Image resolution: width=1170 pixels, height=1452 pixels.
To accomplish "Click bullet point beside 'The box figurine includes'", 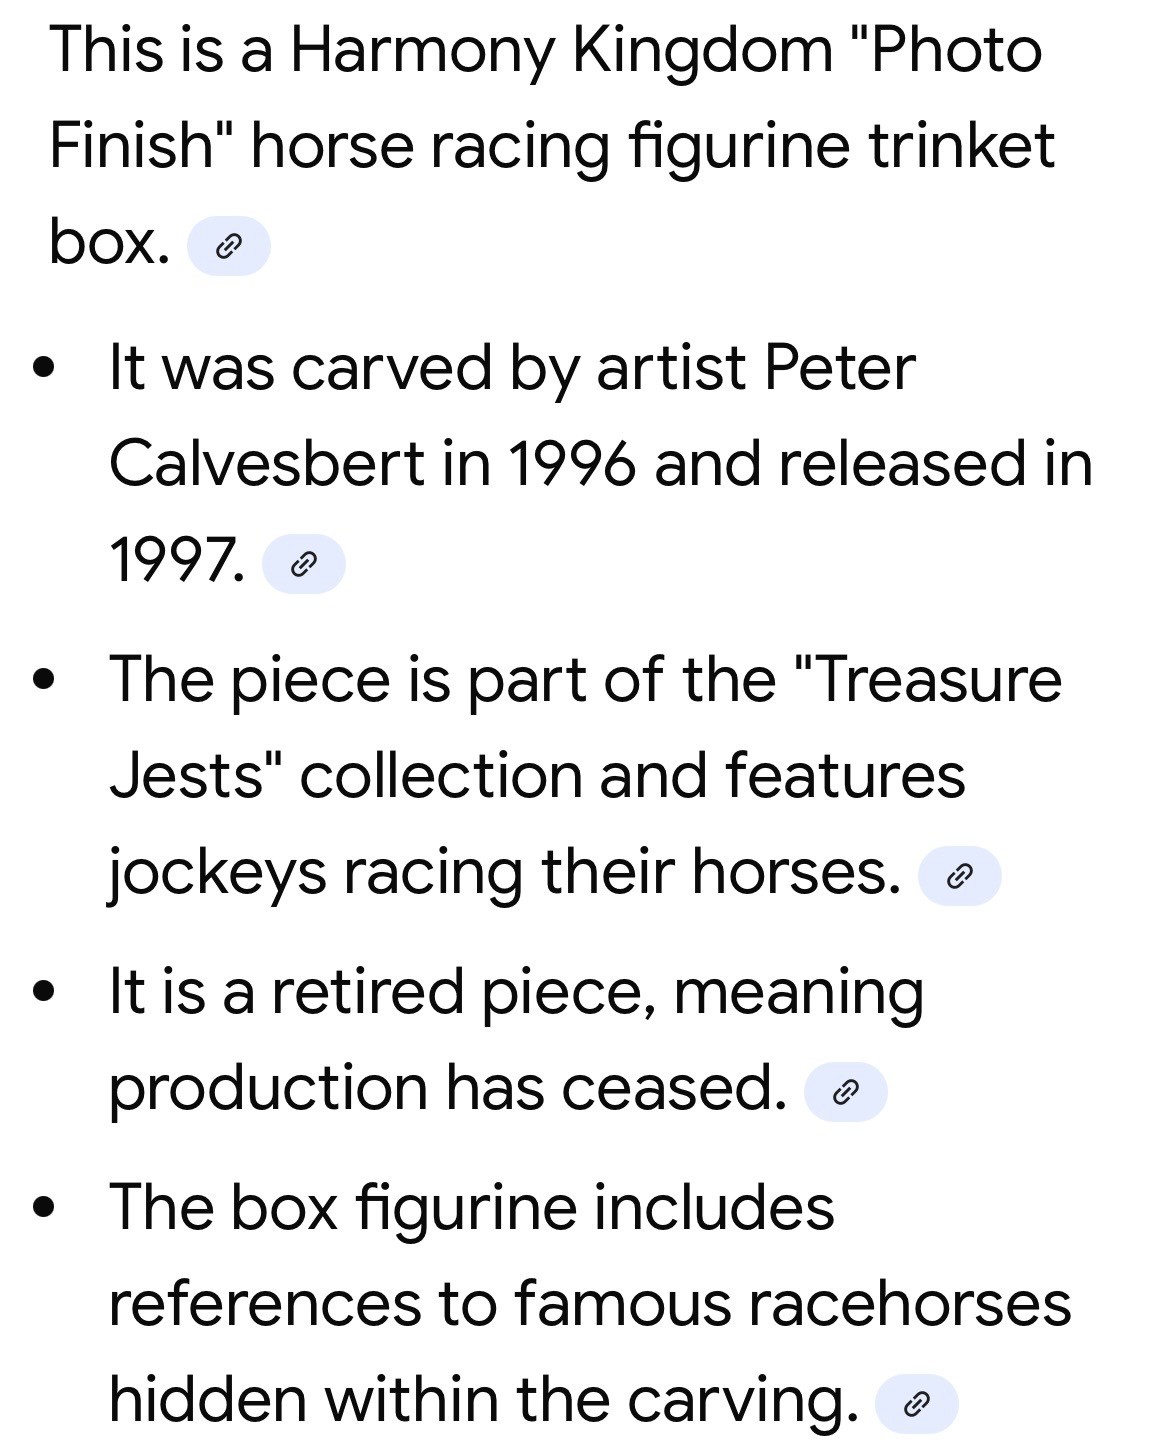I will point(42,1208).
